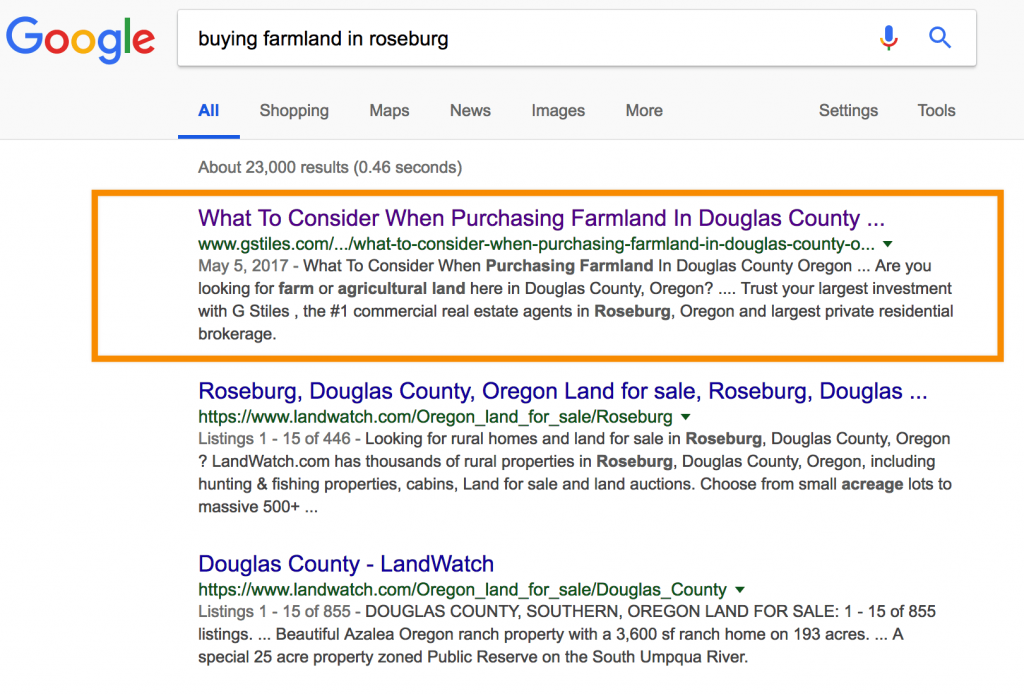
Task: Click the landwatch.com Douglas_County URL text
Action: (462, 590)
